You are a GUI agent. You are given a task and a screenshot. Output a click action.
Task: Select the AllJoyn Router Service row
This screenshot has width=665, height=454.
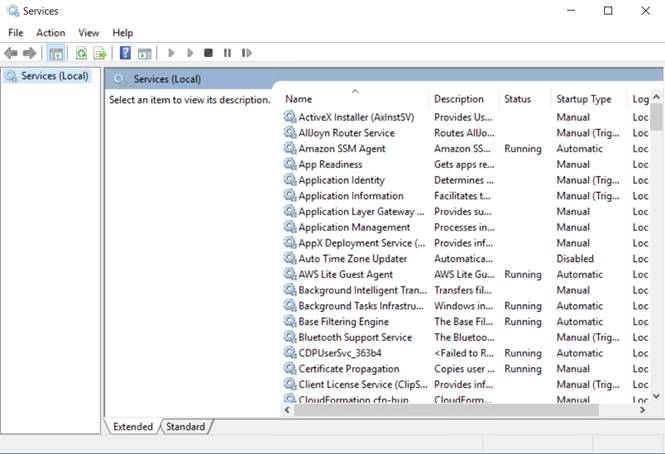[466, 133]
